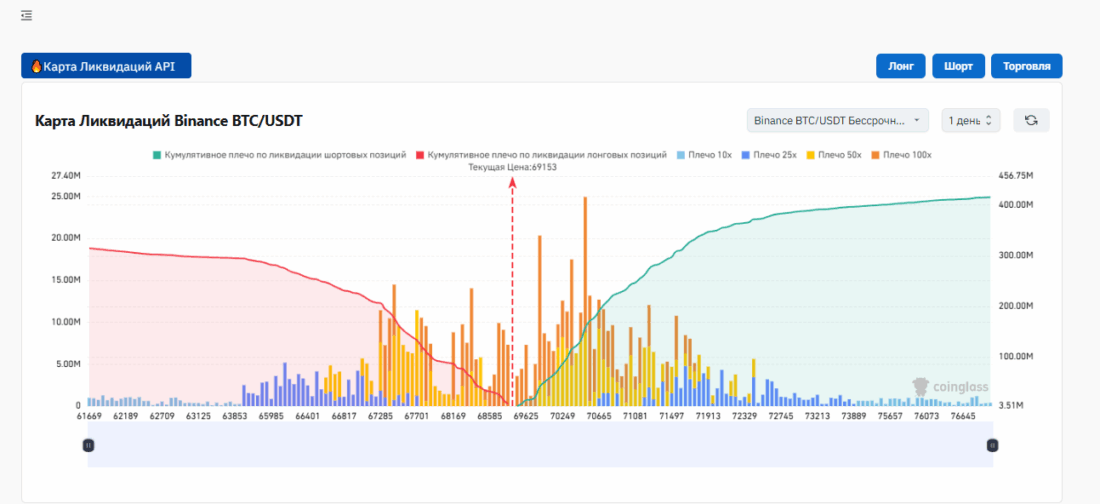Toggle cumulative short liquidation legend series
The height and width of the screenshot is (504, 1100).
[279, 154]
